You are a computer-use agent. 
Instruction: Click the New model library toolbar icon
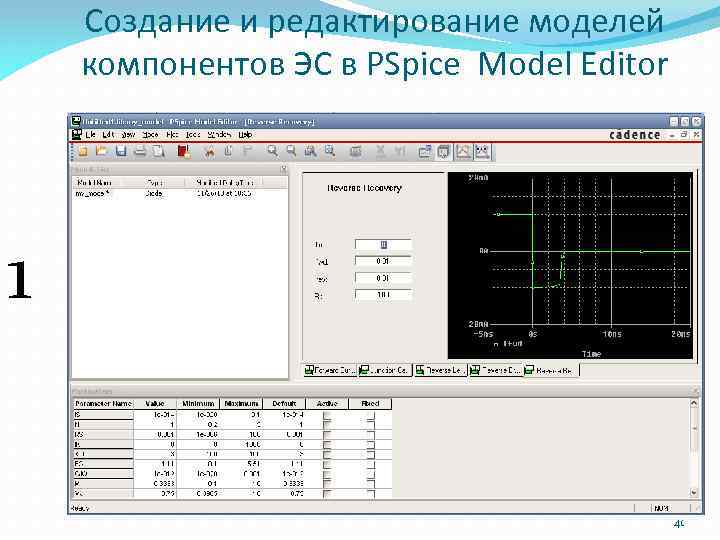(83, 151)
